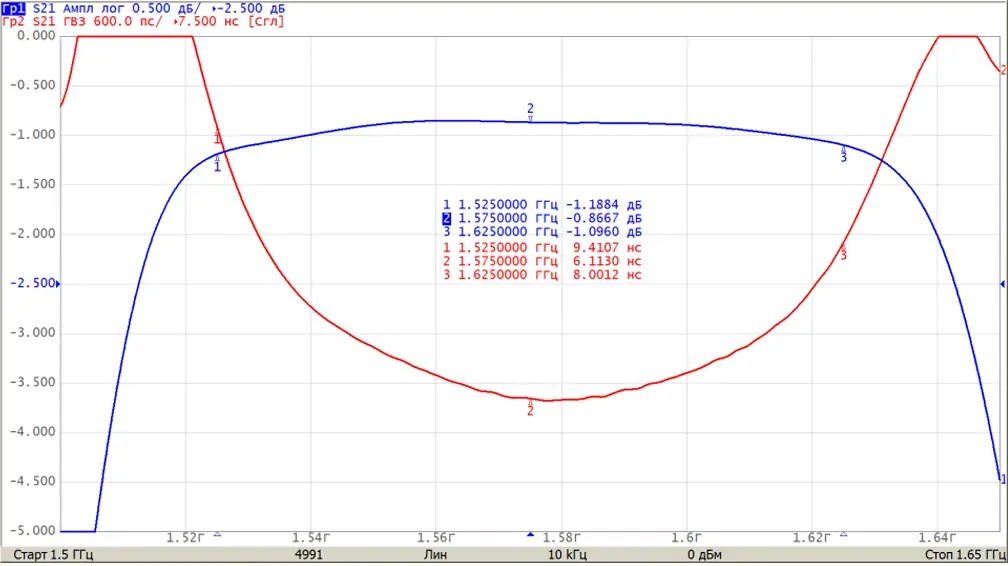Select the marker 1 row, -1.1884 дБ
This screenshot has height=566, width=1008.
pyautogui.click(x=542, y=205)
